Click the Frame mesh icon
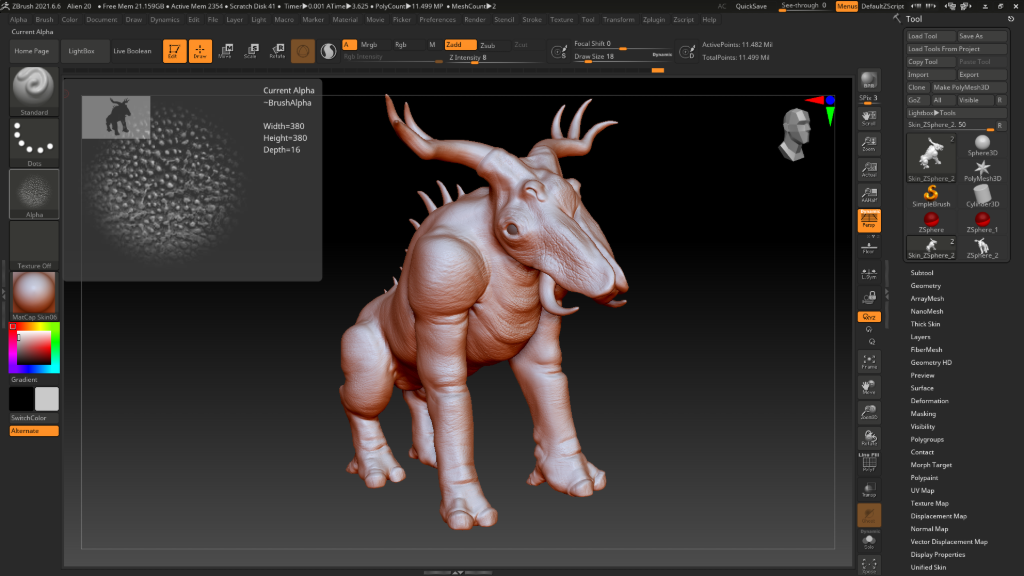This screenshot has width=1024, height=576. (869, 361)
